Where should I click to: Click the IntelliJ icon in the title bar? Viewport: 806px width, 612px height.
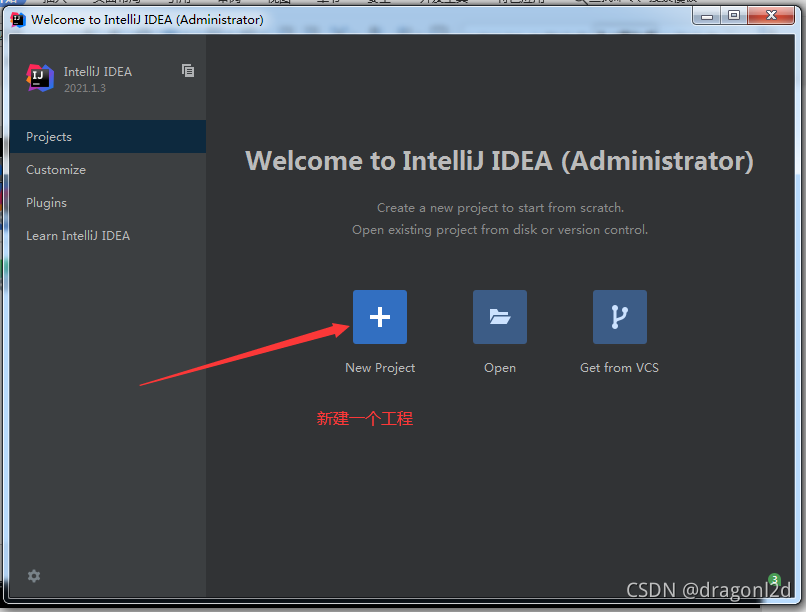pyautogui.click(x=18, y=20)
